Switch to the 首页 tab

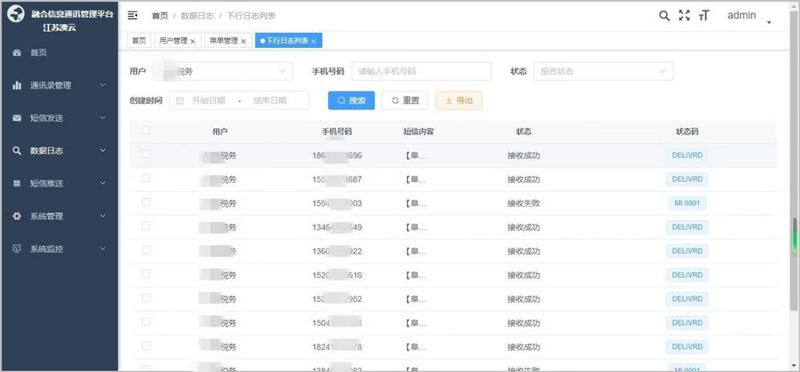(x=139, y=41)
